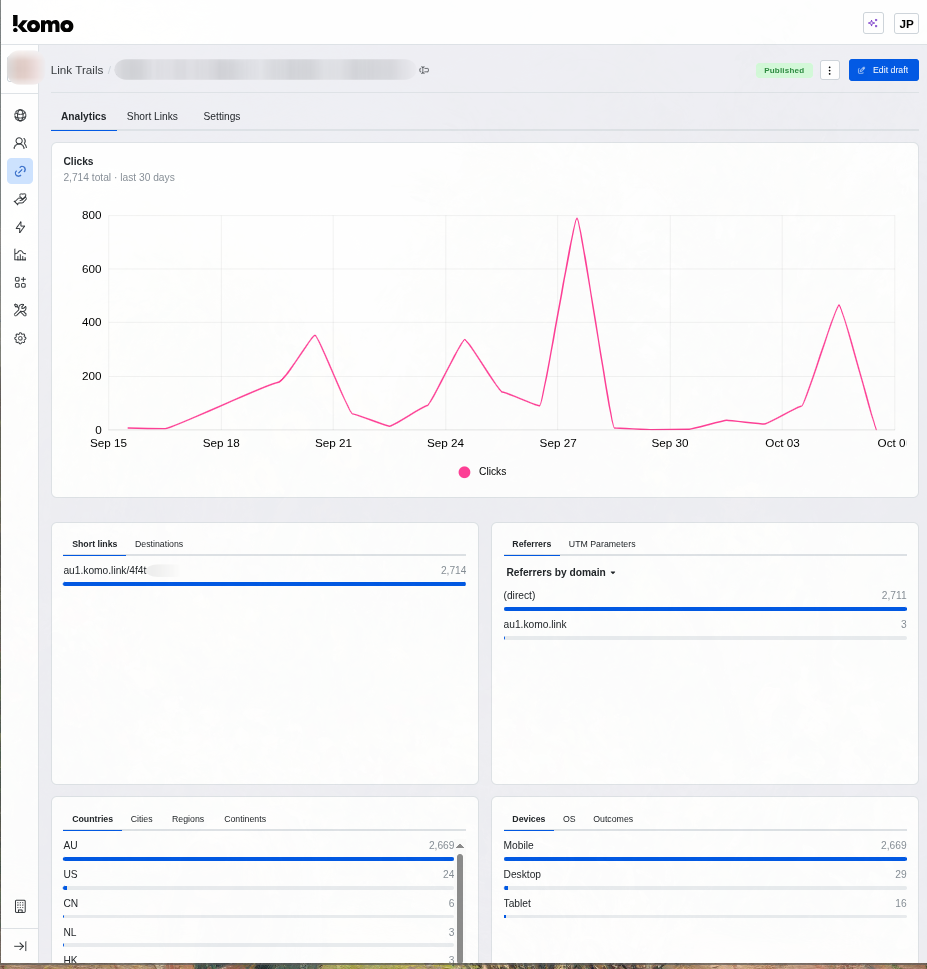
Task: Select the Countries sub-tab
Action: (x=92, y=819)
